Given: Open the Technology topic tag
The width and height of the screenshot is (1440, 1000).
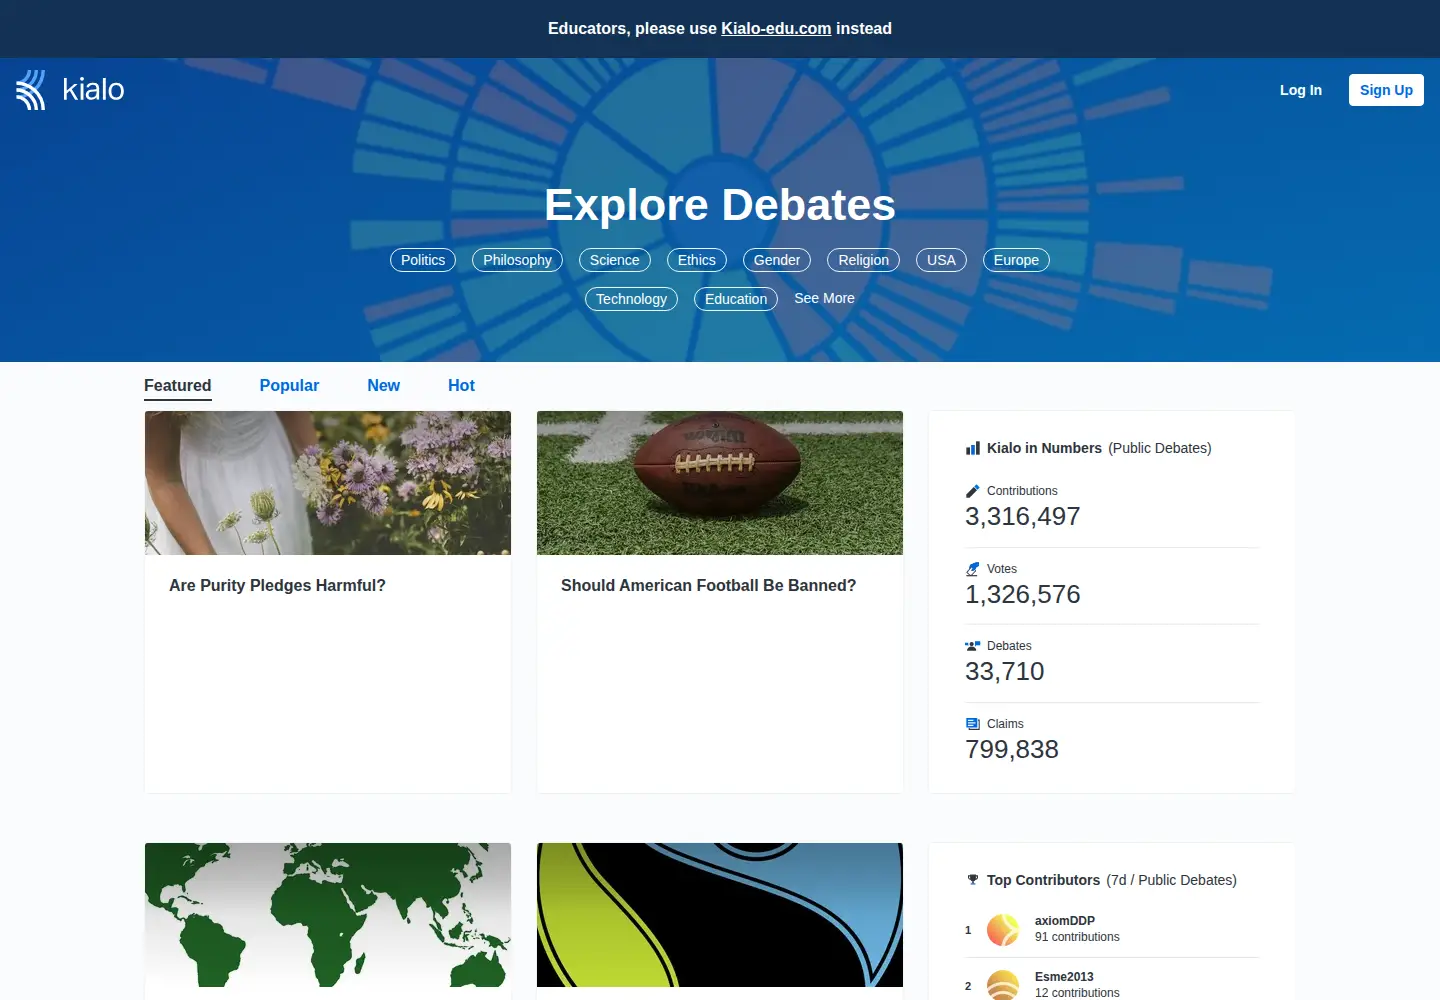Looking at the screenshot, I should pos(631,299).
